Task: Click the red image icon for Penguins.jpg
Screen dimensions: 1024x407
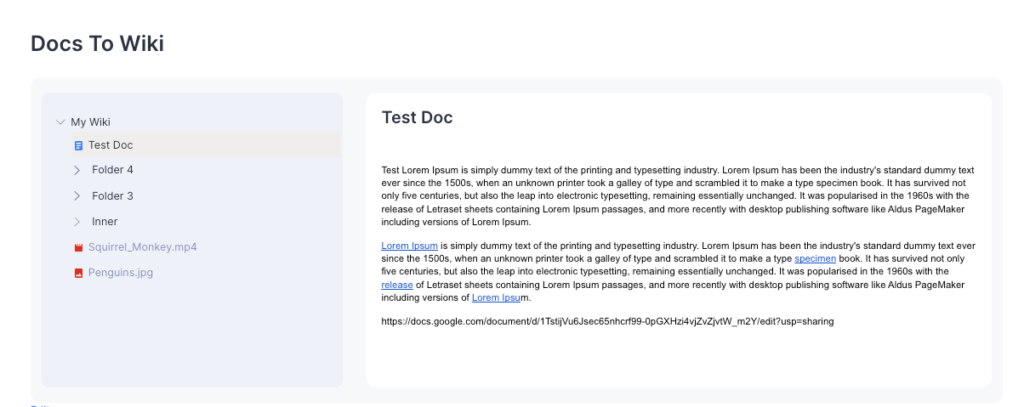Action: [x=78, y=273]
